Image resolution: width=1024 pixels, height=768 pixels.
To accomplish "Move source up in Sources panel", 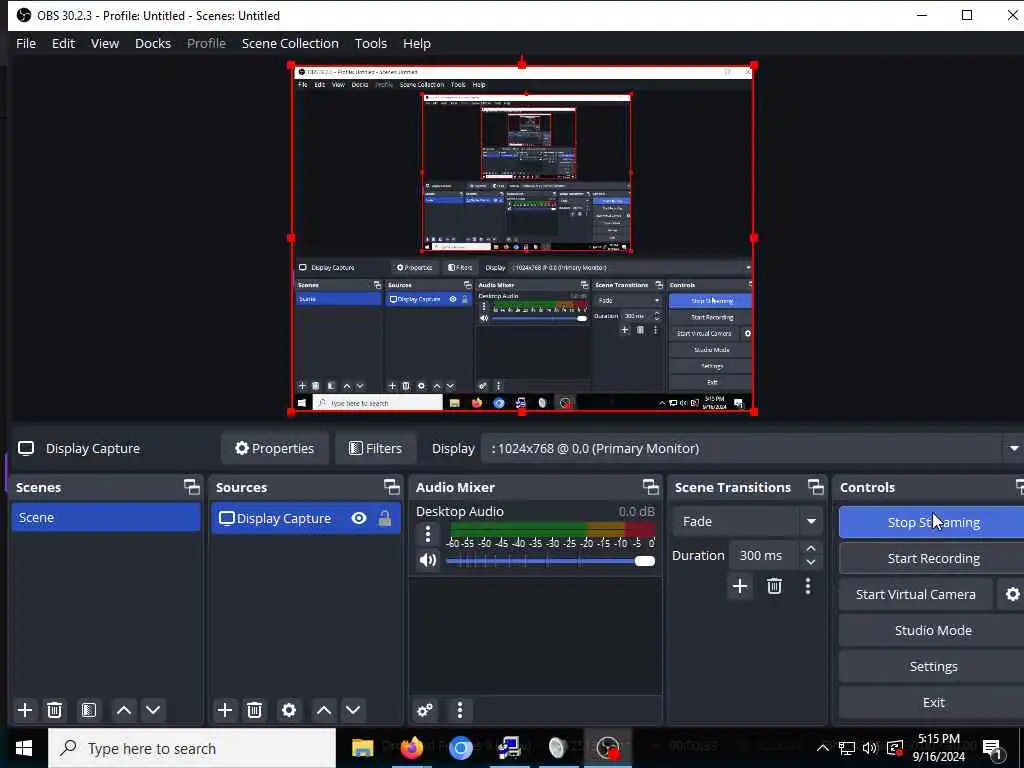I will pos(324,710).
